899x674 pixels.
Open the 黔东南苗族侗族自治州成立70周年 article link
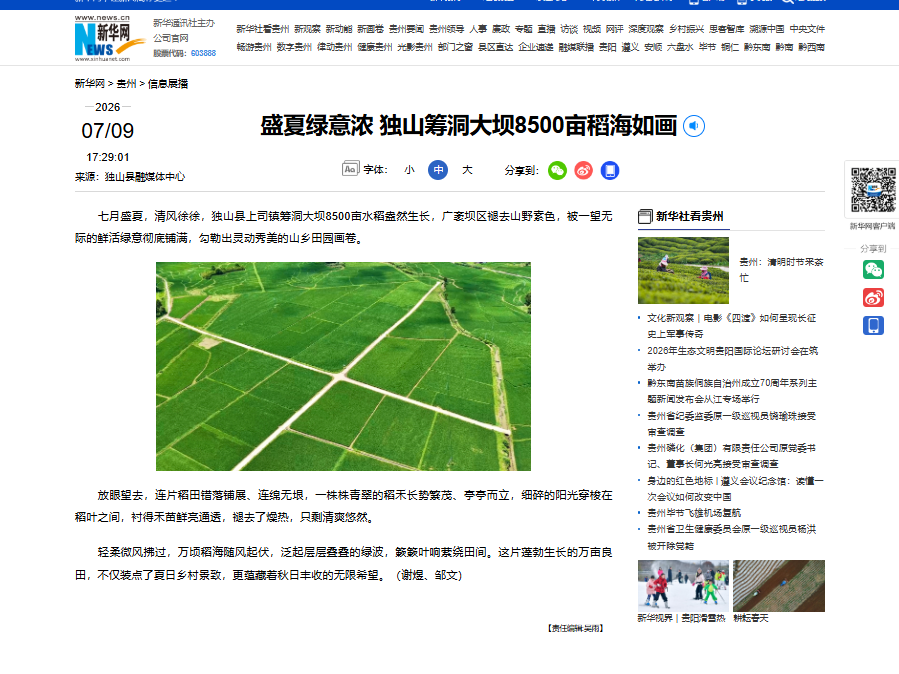point(732,391)
